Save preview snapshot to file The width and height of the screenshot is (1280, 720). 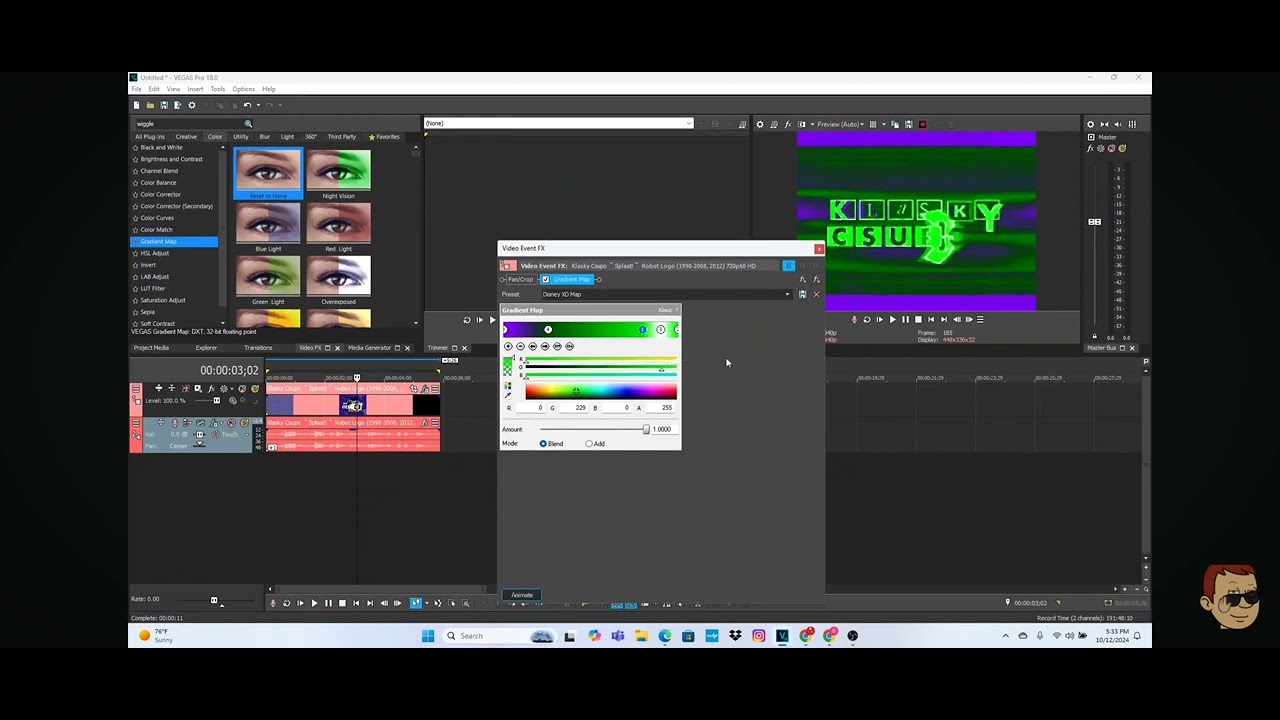pos(909,124)
